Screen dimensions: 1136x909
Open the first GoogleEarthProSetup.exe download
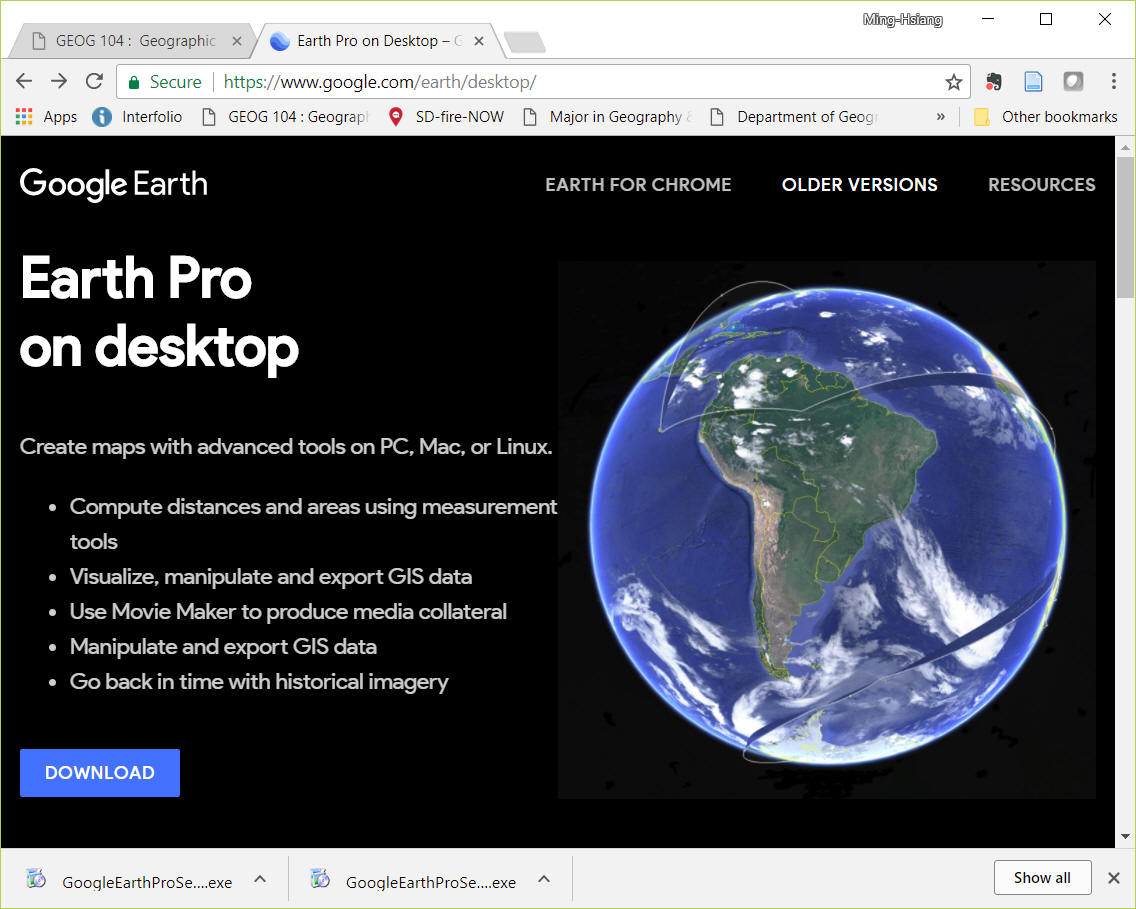[x=130, y=881]
